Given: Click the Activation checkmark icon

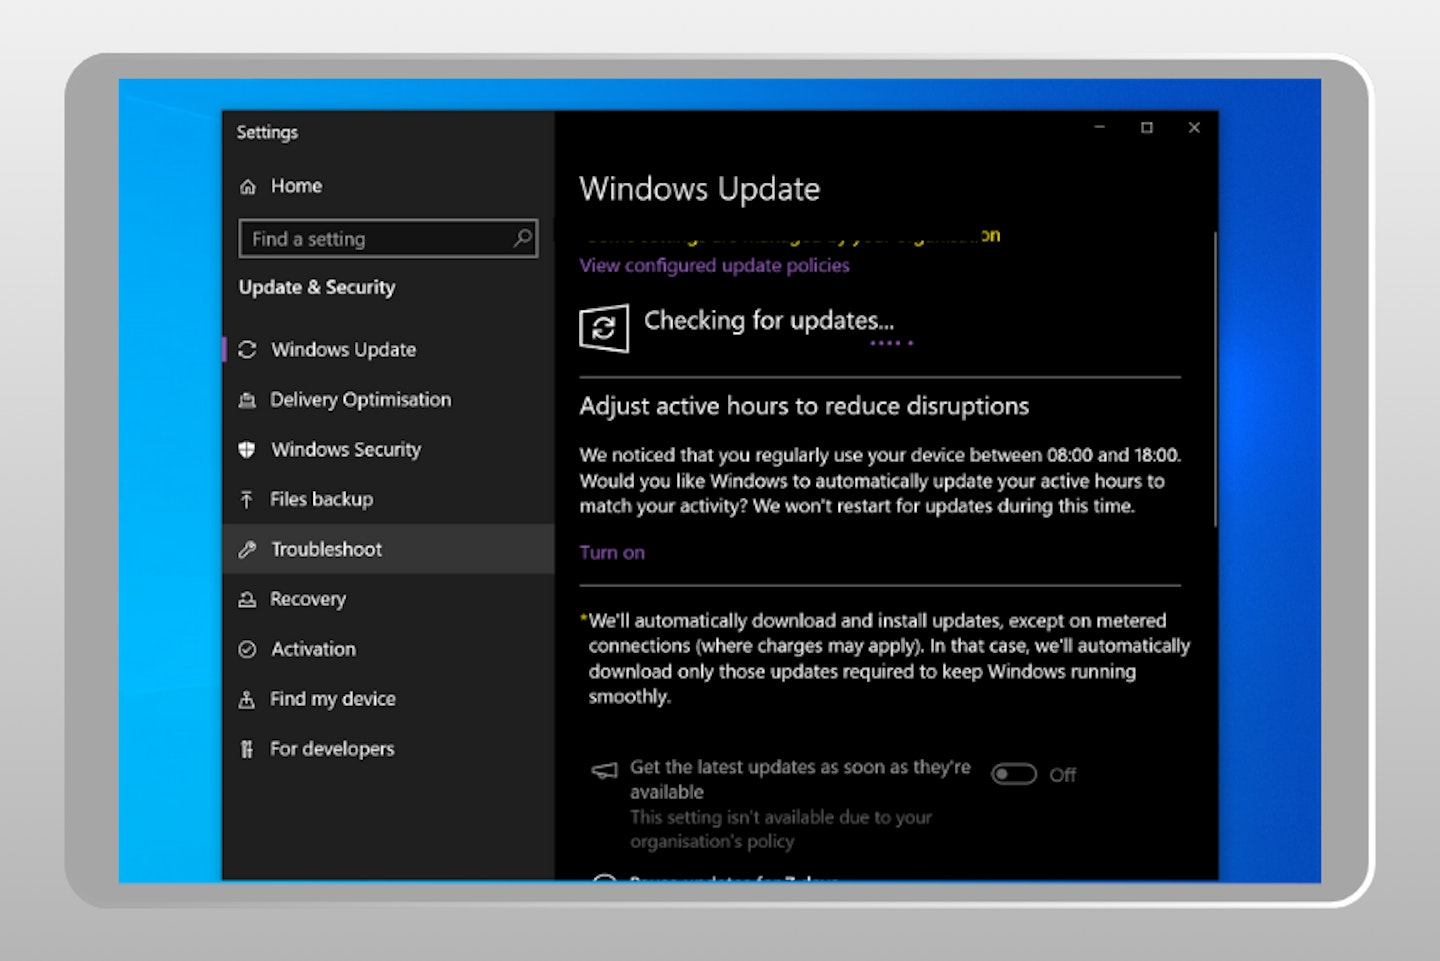Looking at the screenshot, I should (x=247, y=649).
